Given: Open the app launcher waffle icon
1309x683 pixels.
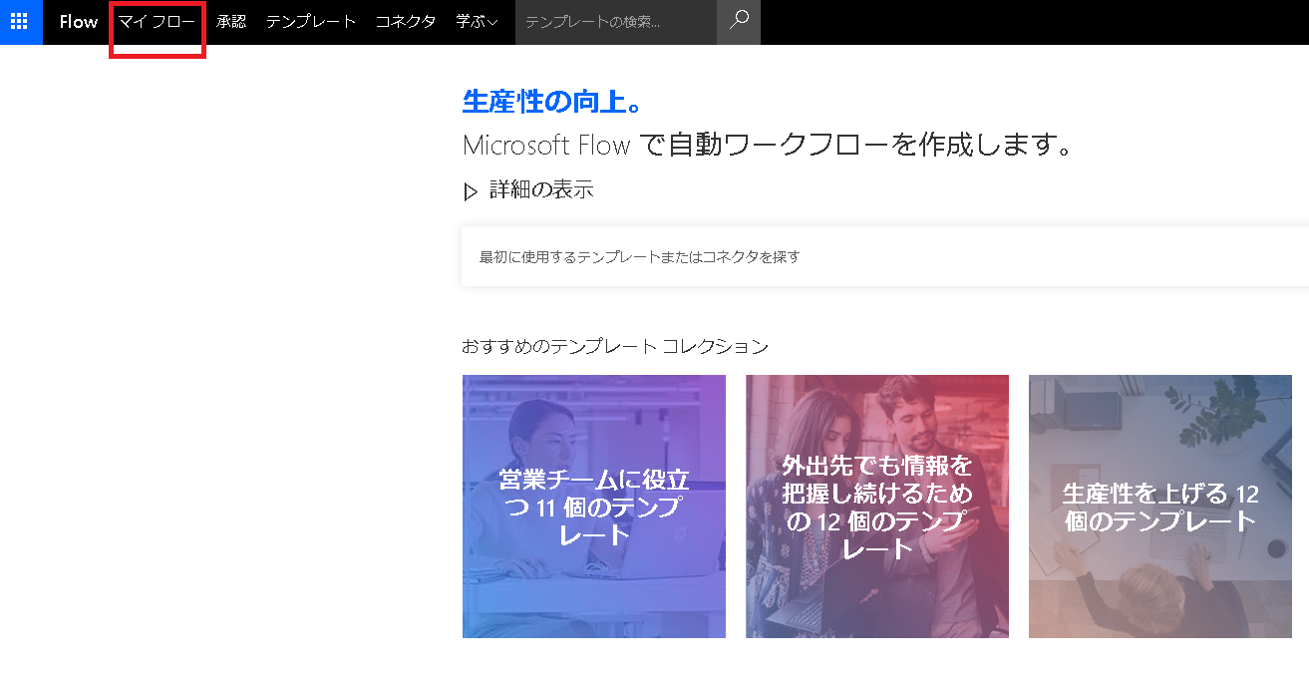Looking at the screenshot, I should [20, 21].
